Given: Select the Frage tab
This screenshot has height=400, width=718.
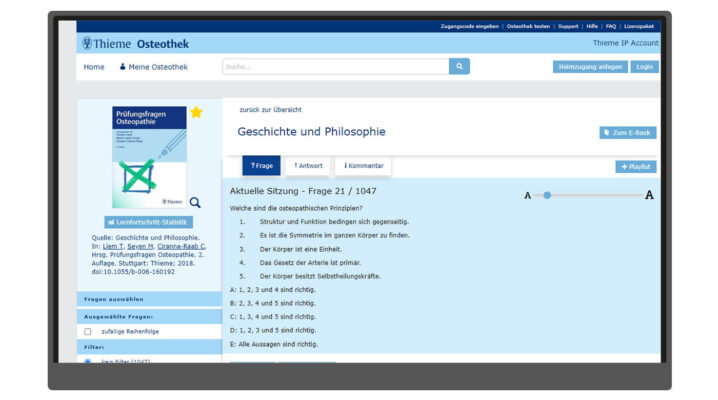Looking at the screenshot, I should tap(261, 166).
